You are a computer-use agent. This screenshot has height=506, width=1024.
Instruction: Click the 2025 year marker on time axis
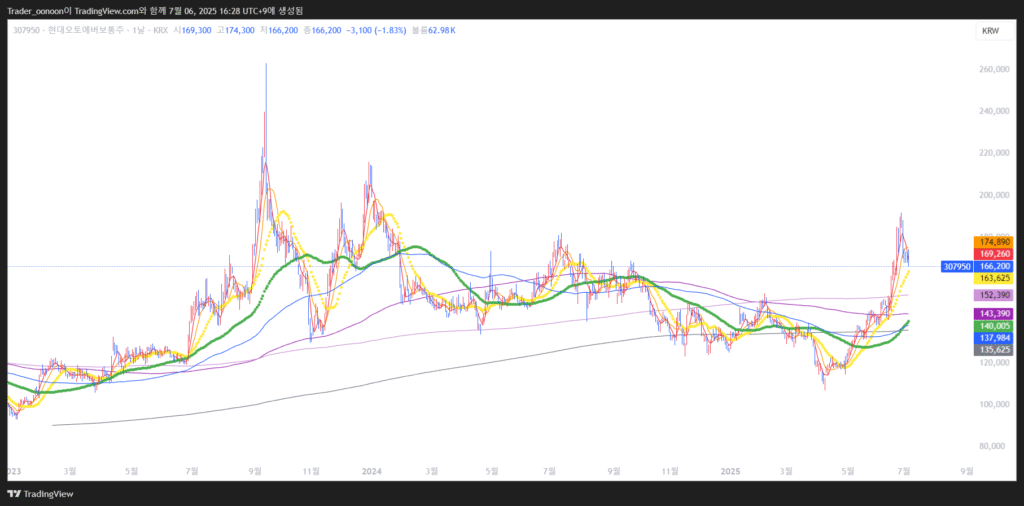[730, 469]
